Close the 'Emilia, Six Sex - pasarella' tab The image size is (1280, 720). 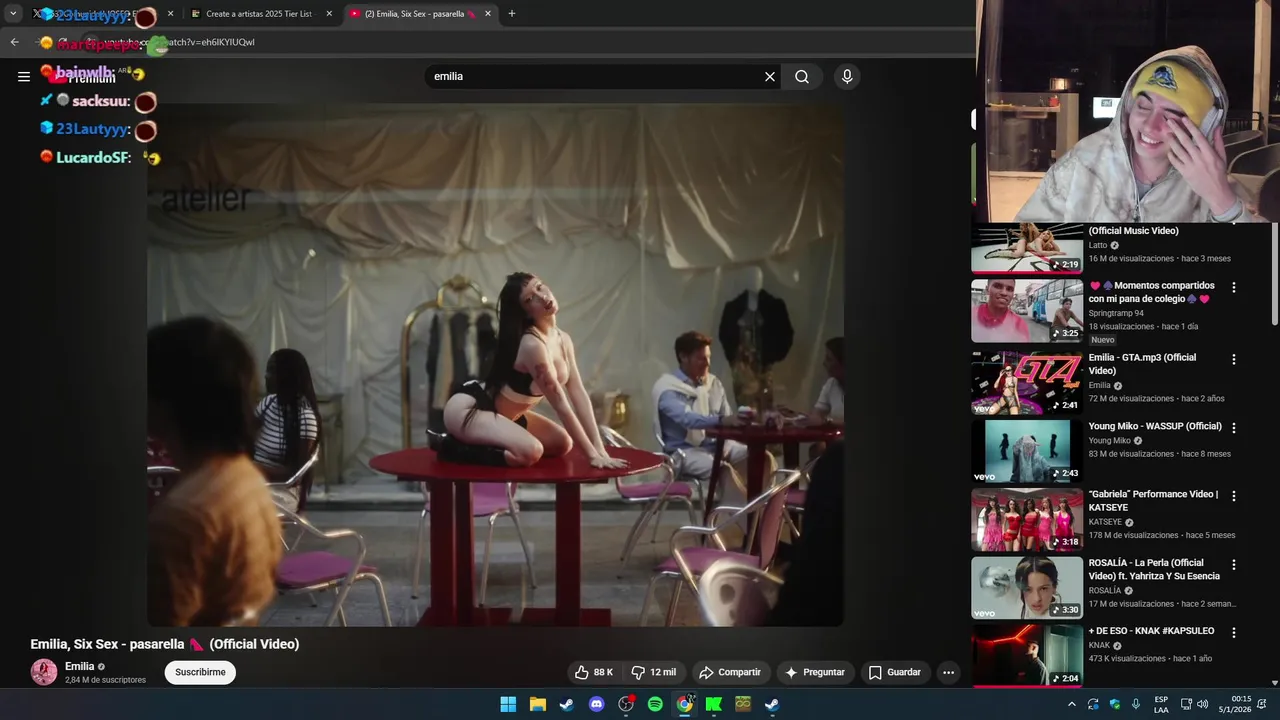tap(488, 14)
